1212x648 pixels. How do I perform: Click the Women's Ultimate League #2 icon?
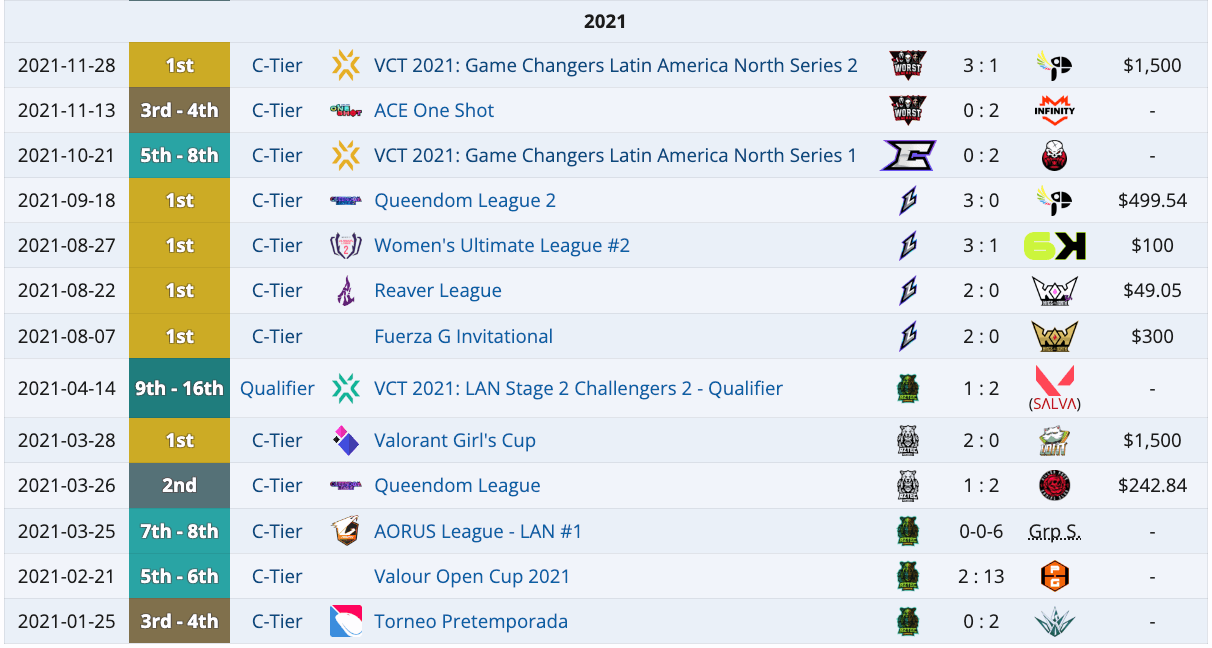(x=345, y=246)
